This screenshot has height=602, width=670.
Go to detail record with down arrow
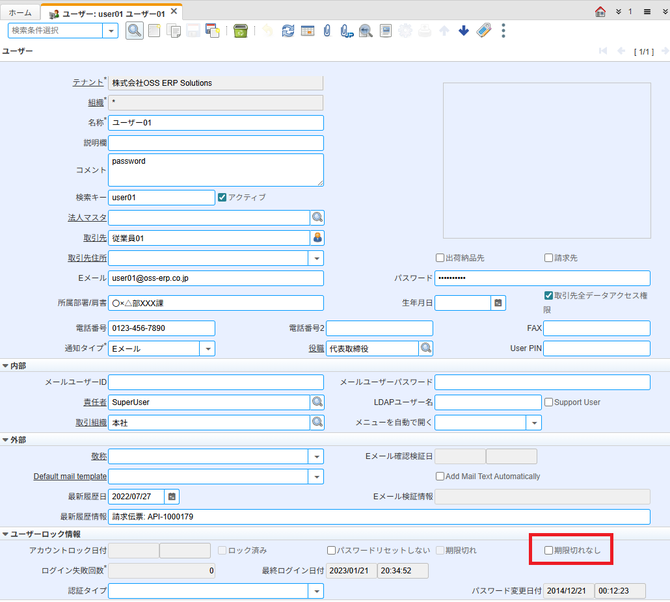pyautogui.click(x=464, y=31)
